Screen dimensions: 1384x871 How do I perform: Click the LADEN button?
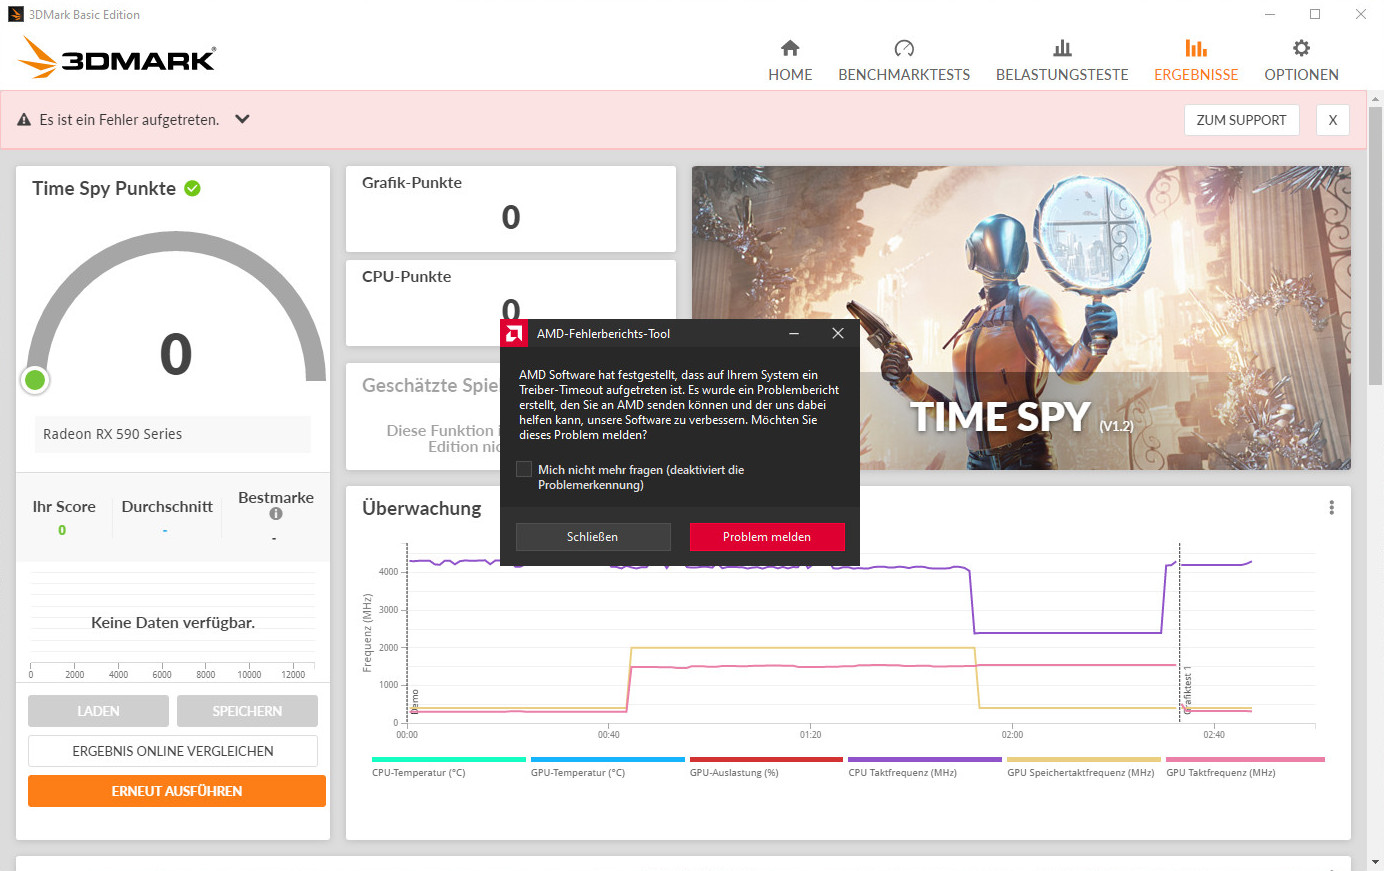click(x=98, y=711)
